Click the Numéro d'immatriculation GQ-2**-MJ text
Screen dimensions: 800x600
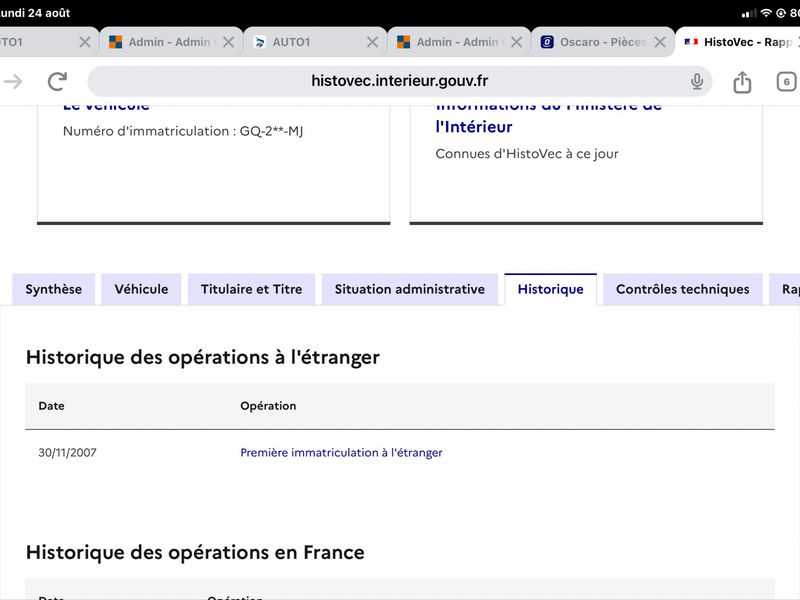(x=183, y=131)
